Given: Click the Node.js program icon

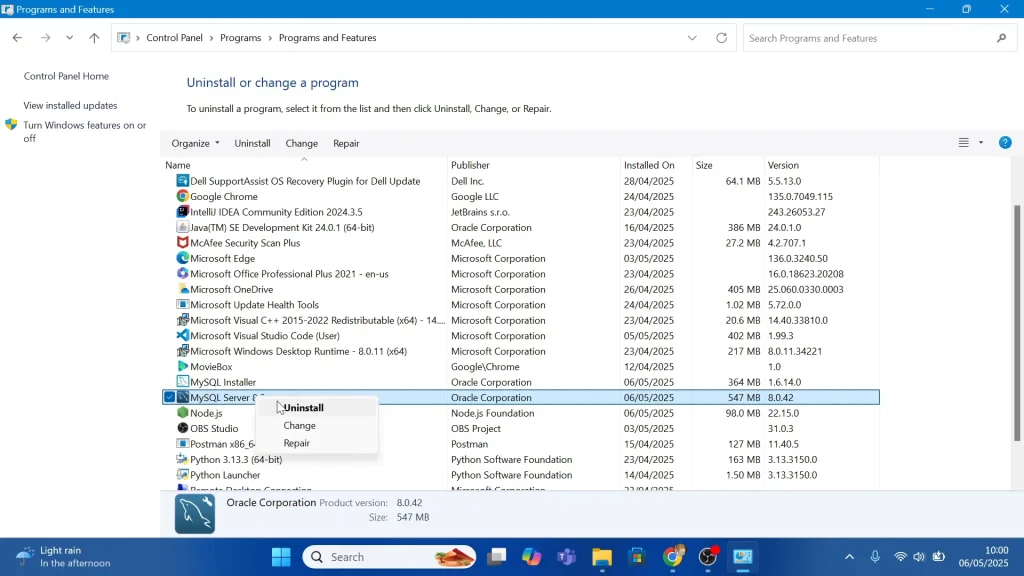Looking at the screenshot, I should 182,413.
